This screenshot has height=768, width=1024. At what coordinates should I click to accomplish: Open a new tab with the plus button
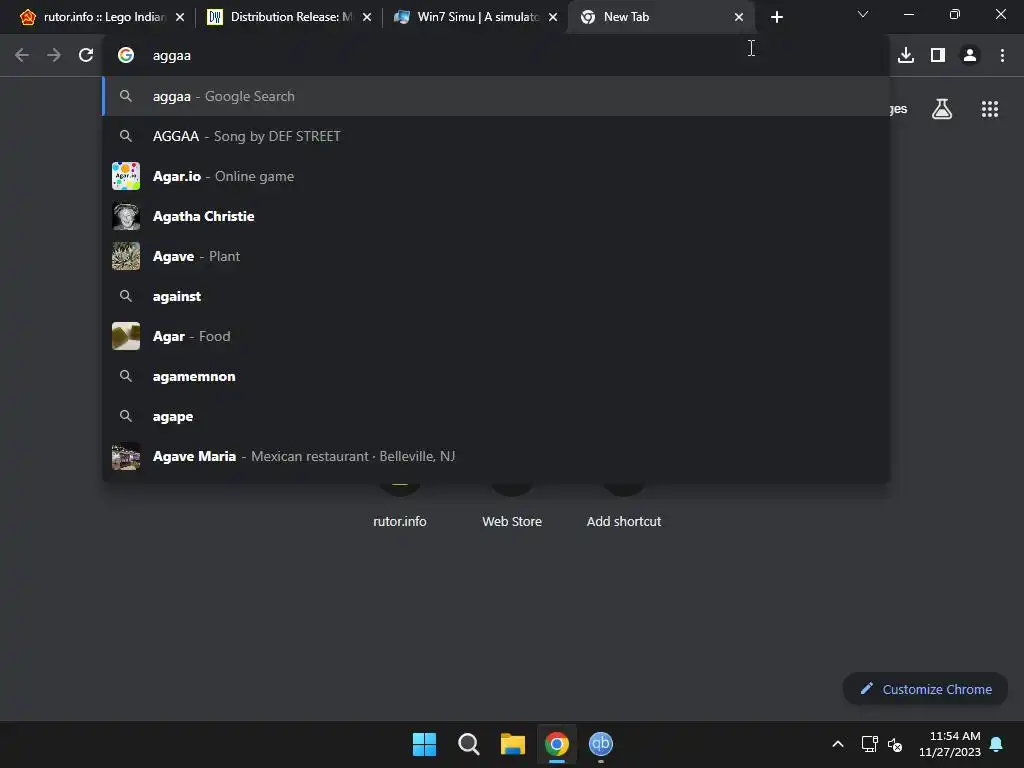point(776,17)
